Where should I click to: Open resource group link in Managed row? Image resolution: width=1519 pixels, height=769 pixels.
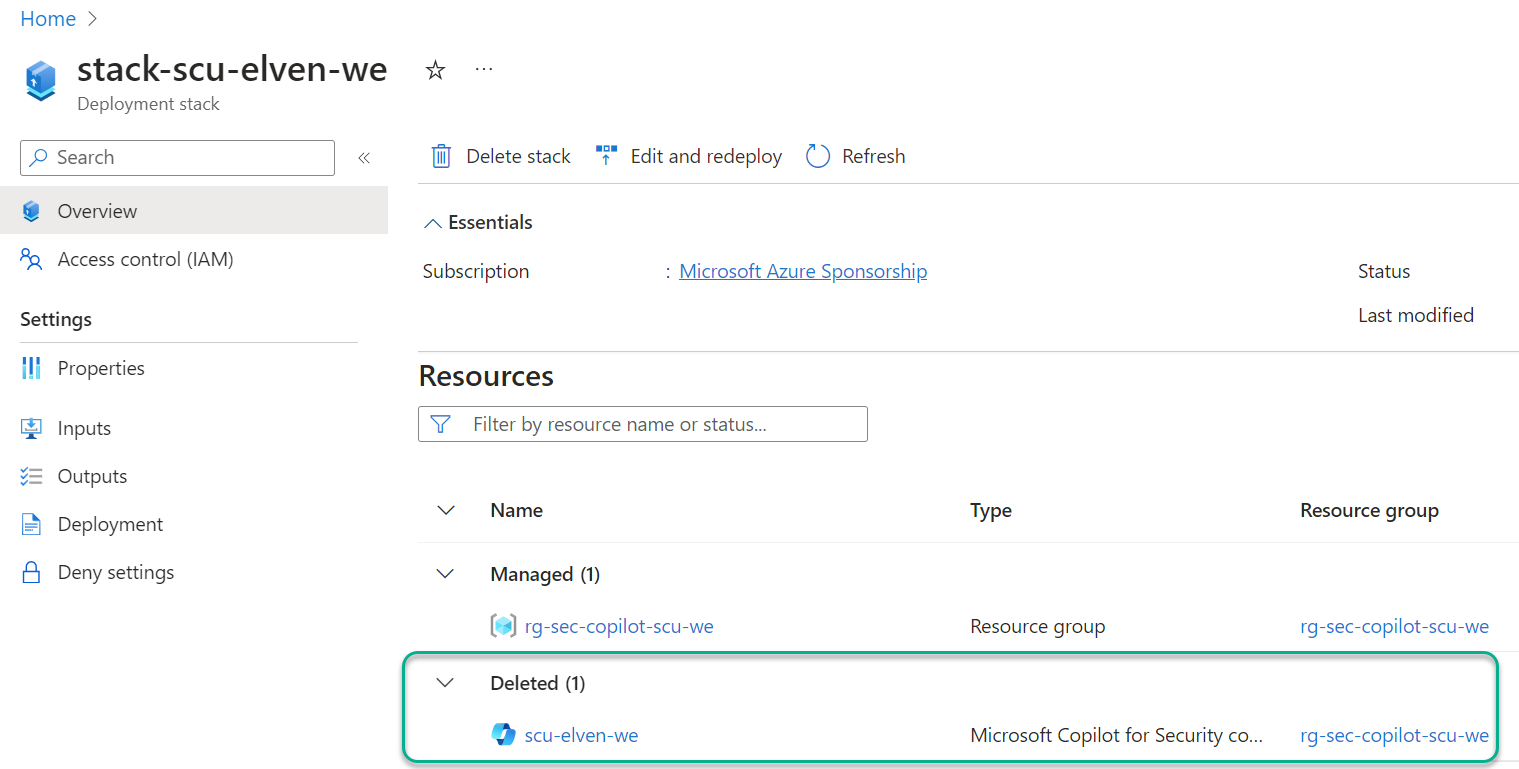(x=1394, y=627)
